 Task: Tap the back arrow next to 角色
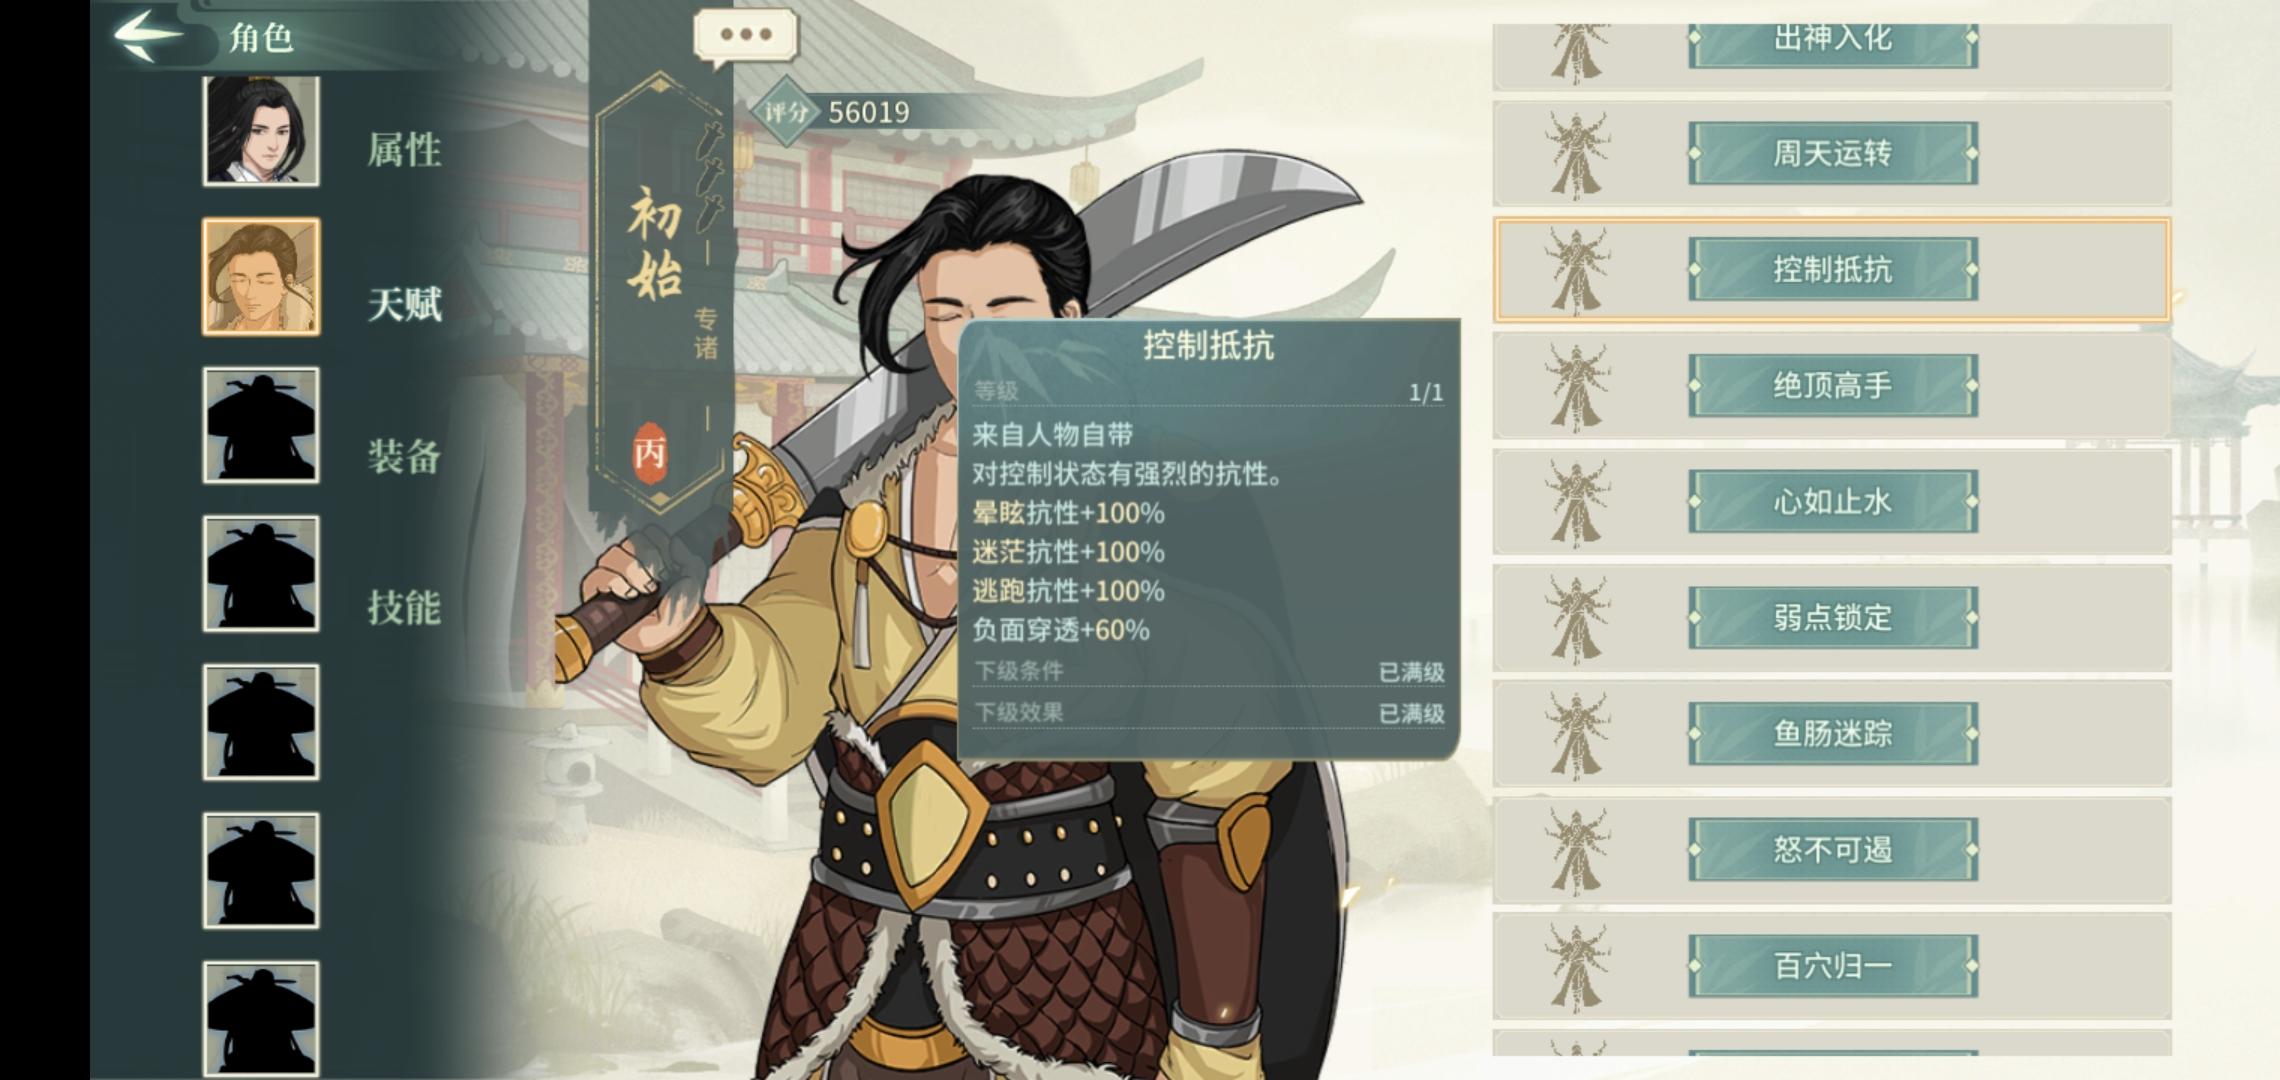148,36
